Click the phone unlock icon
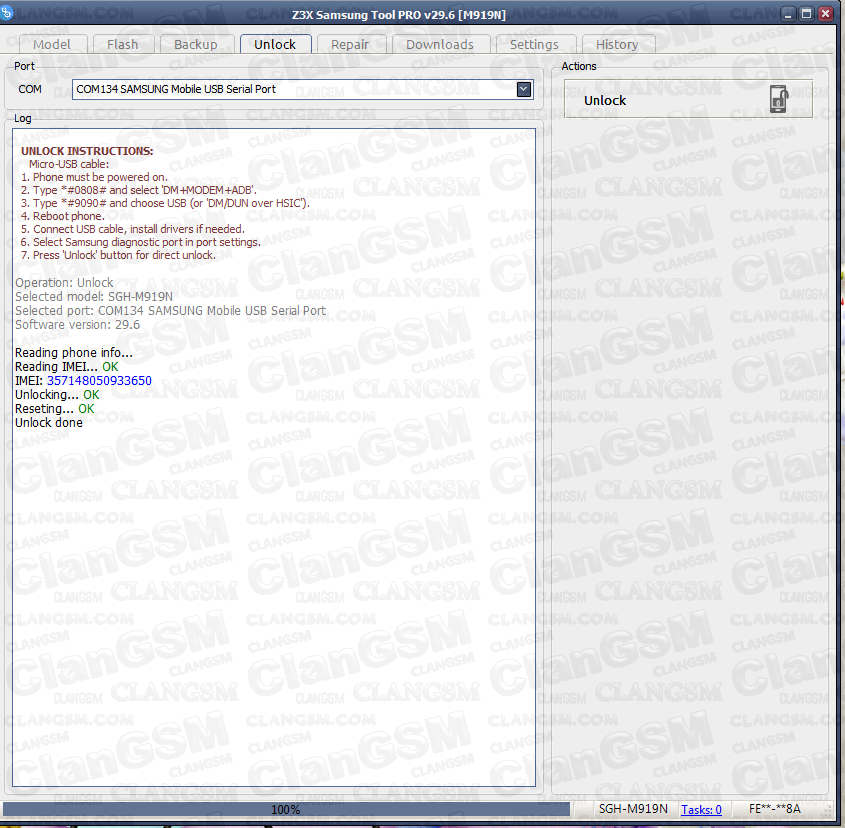 (778, 99)
